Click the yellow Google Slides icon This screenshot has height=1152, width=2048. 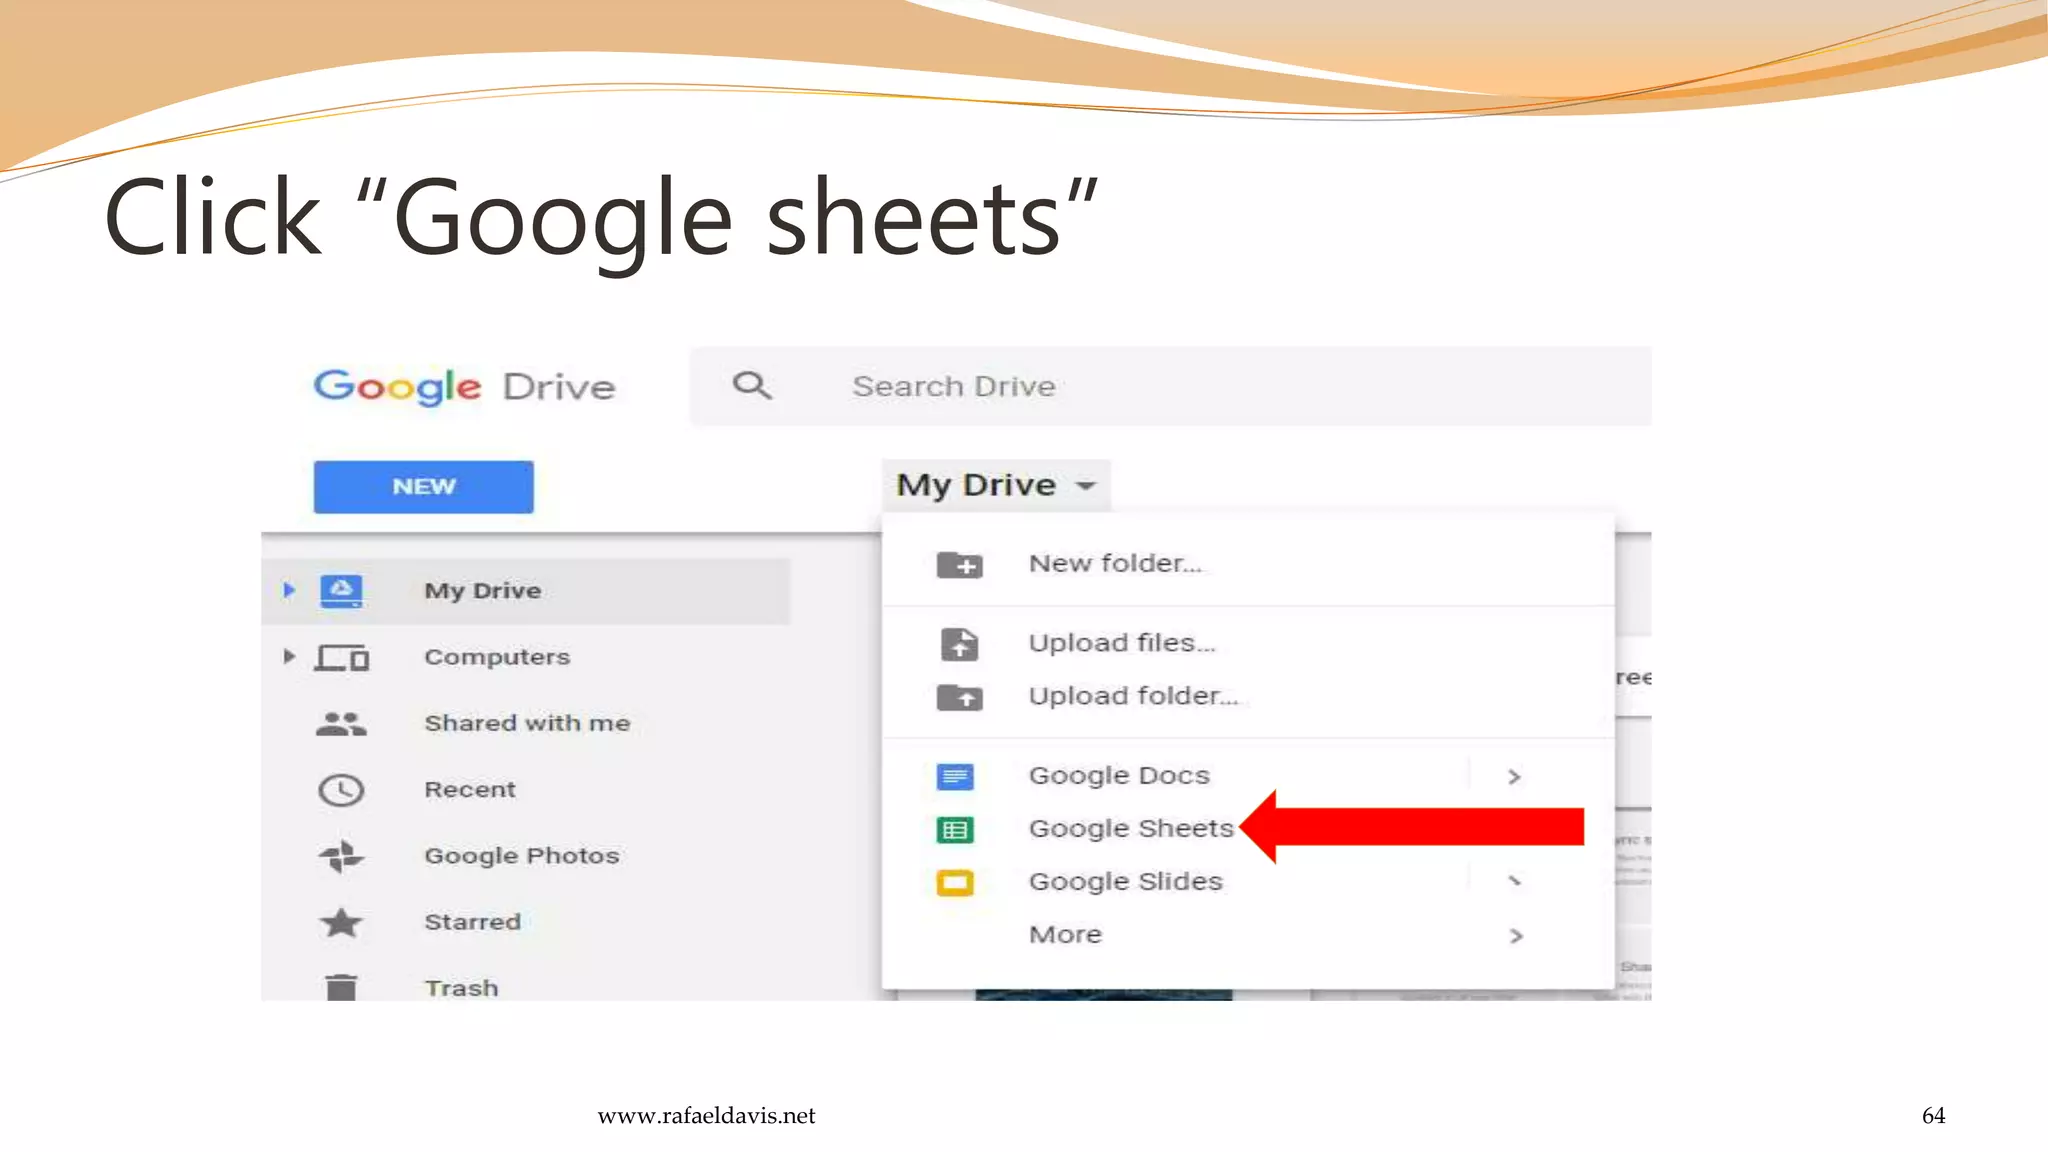(955, 882)
